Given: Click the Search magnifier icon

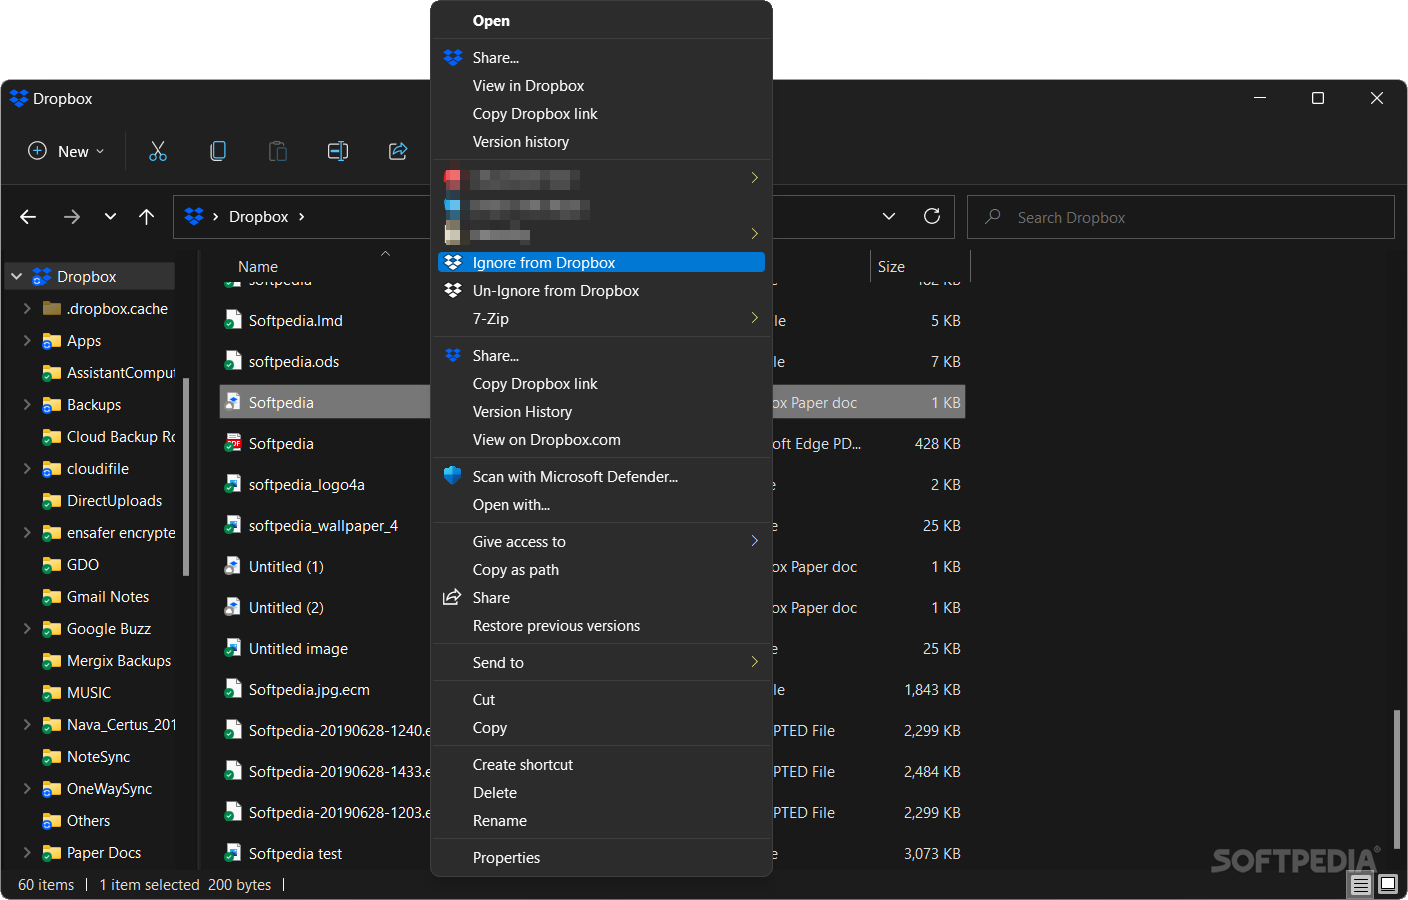Looking at the screenshot, I should pyautogui.click(x=993, y=216).
